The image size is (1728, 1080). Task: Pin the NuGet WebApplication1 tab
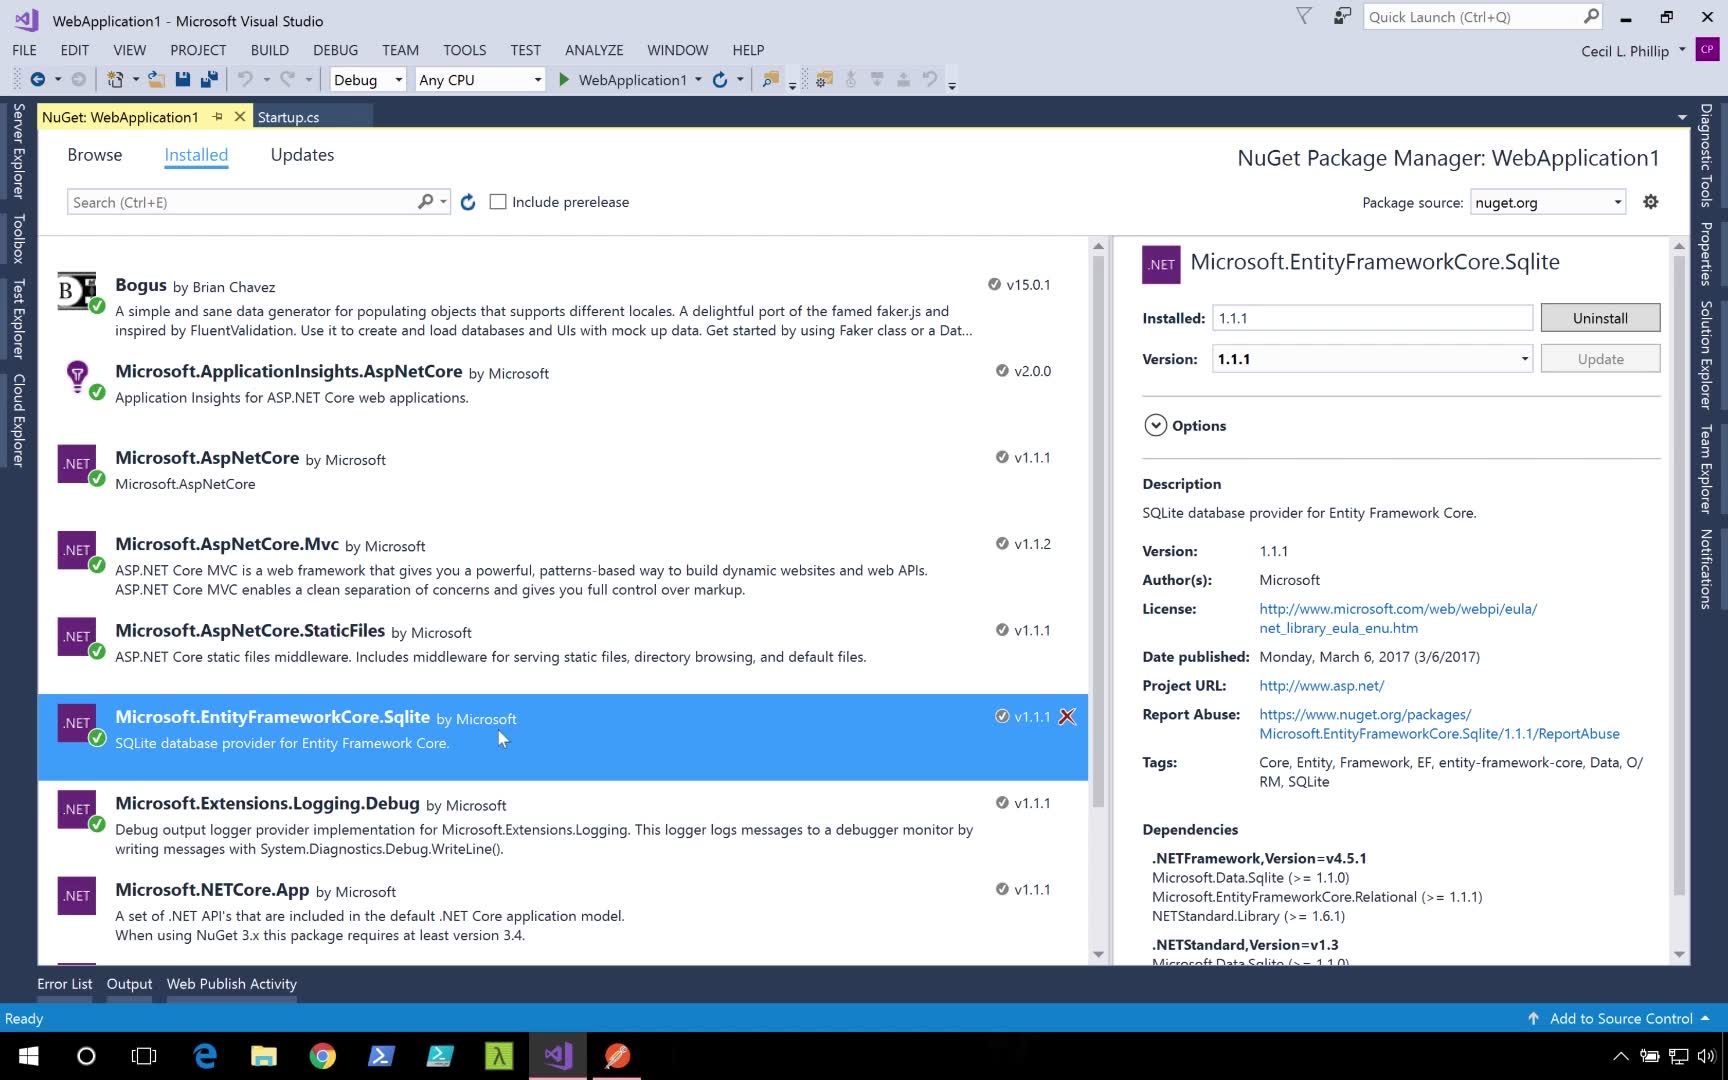coord(217,117)
